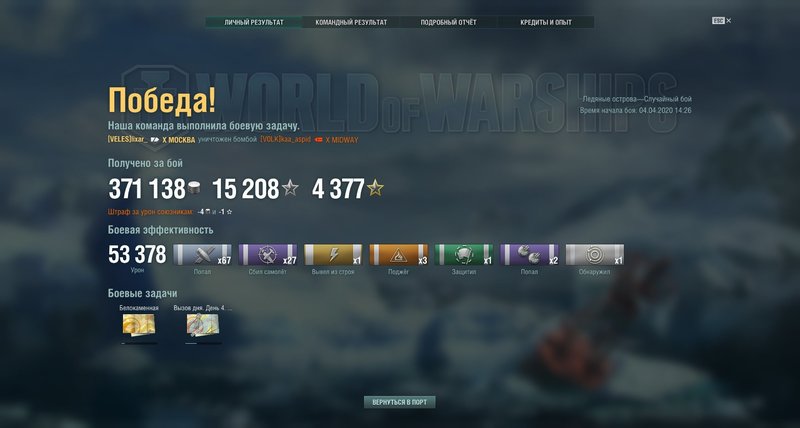Click the purple secondary hits ribbon x2

(x=529, y=255)
